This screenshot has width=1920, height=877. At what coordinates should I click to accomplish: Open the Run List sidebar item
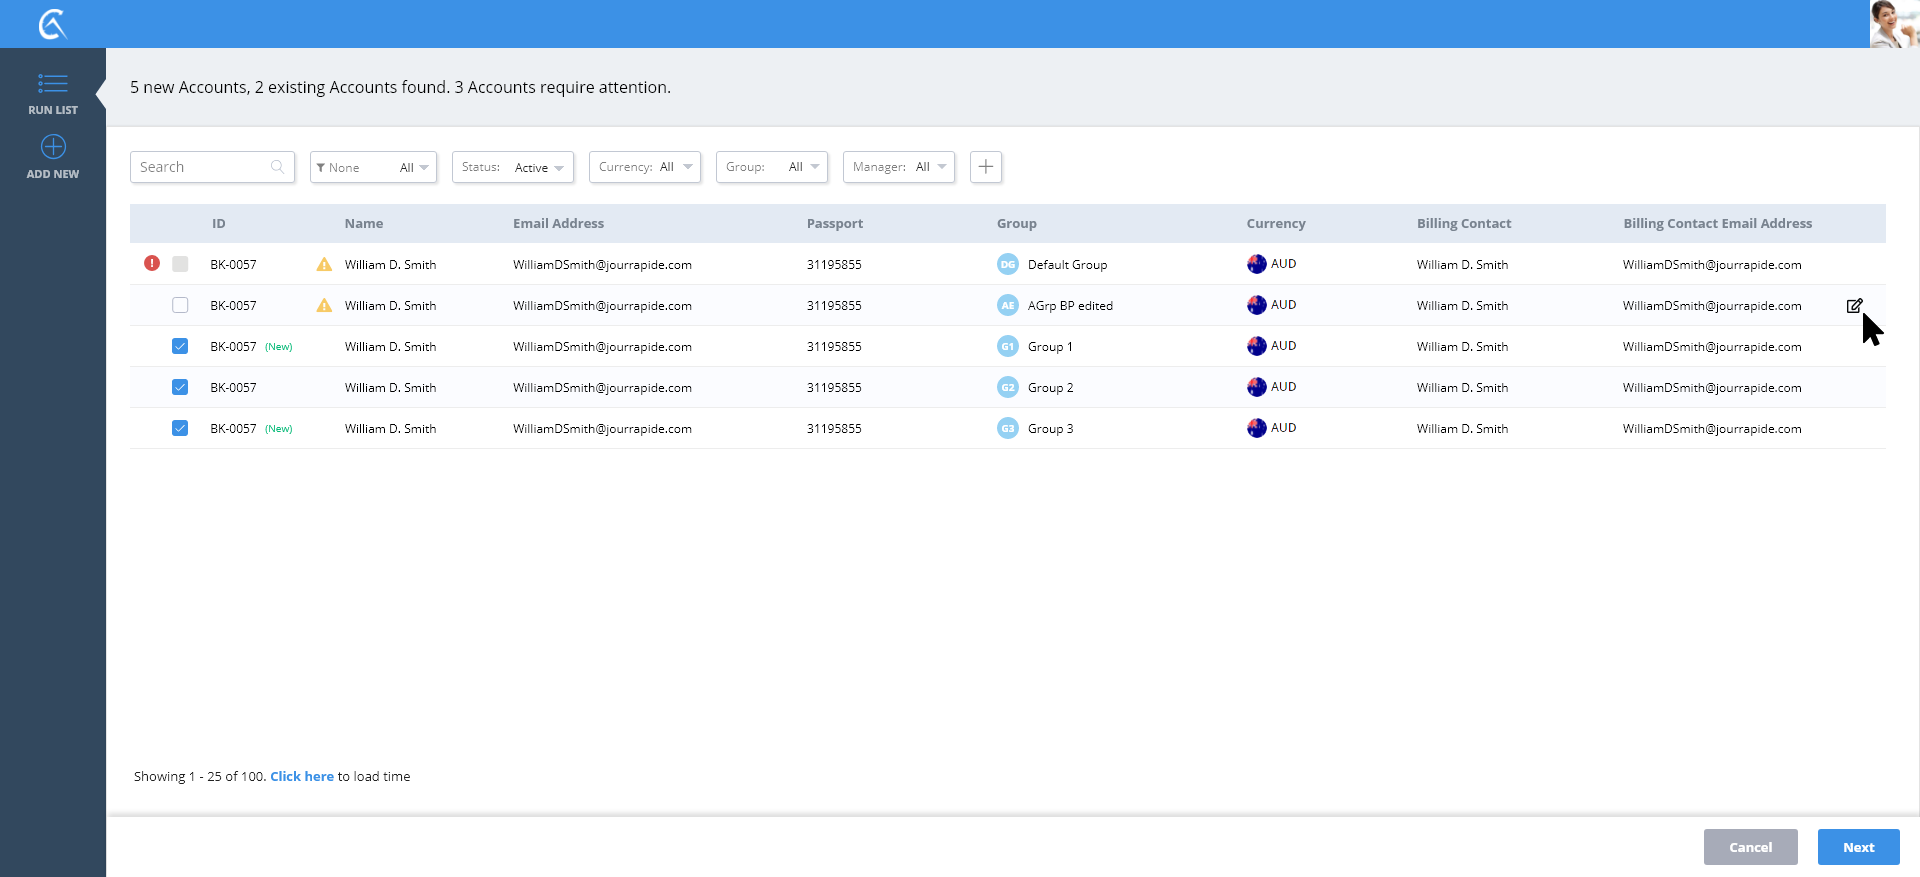point(53,94)
